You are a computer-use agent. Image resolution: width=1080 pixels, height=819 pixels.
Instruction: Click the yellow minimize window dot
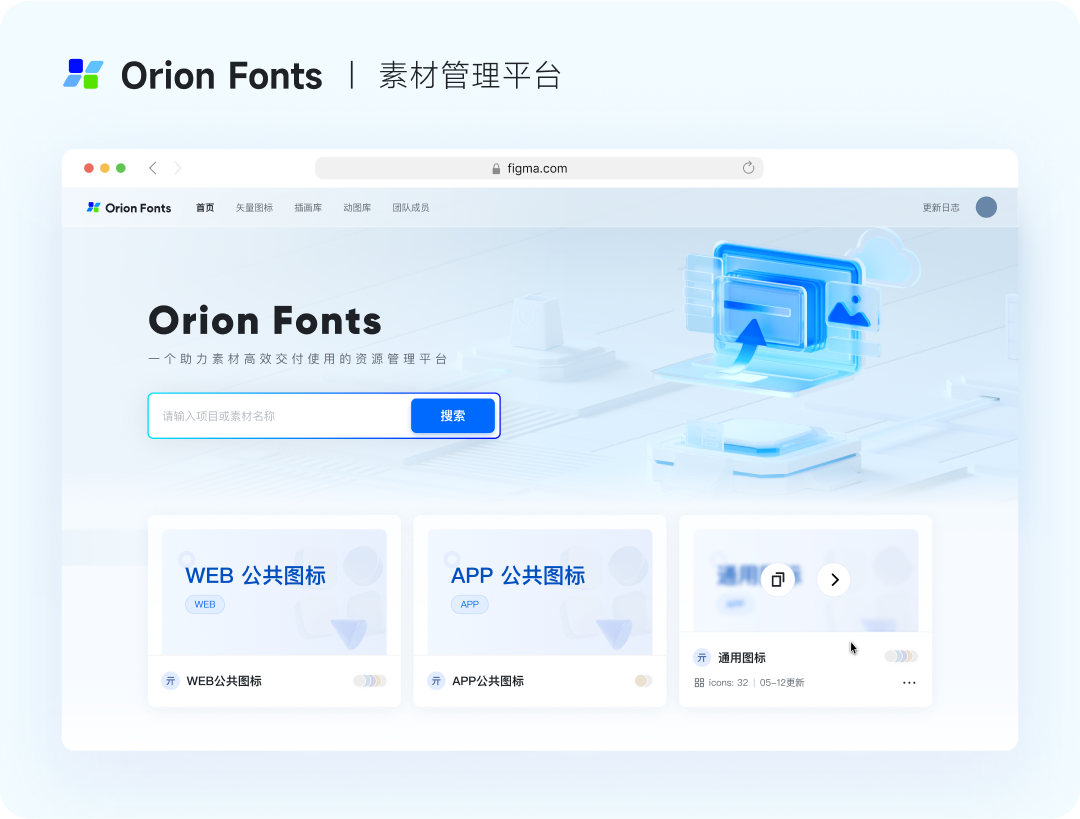[x=105, y=168]
